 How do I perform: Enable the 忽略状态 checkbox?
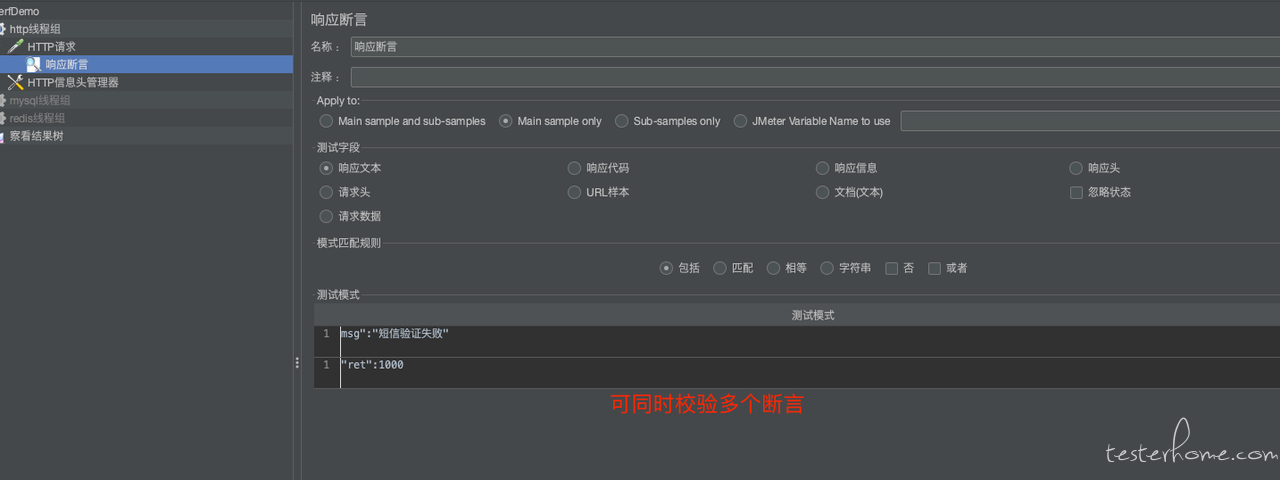coord(1076,192)
